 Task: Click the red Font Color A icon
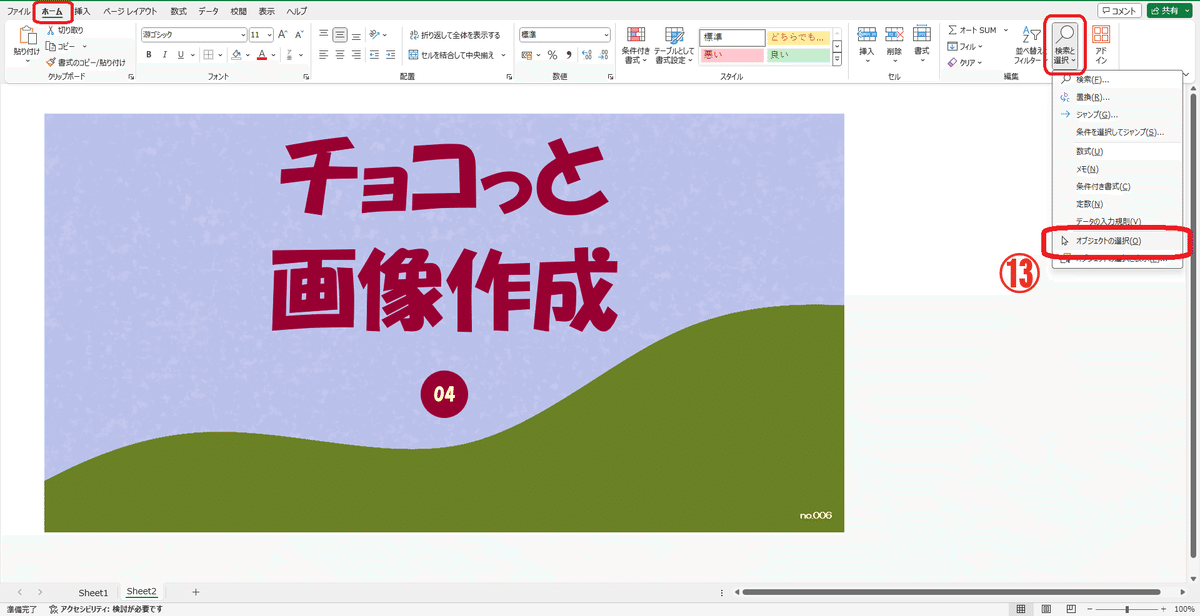click(x=261, y=55)
